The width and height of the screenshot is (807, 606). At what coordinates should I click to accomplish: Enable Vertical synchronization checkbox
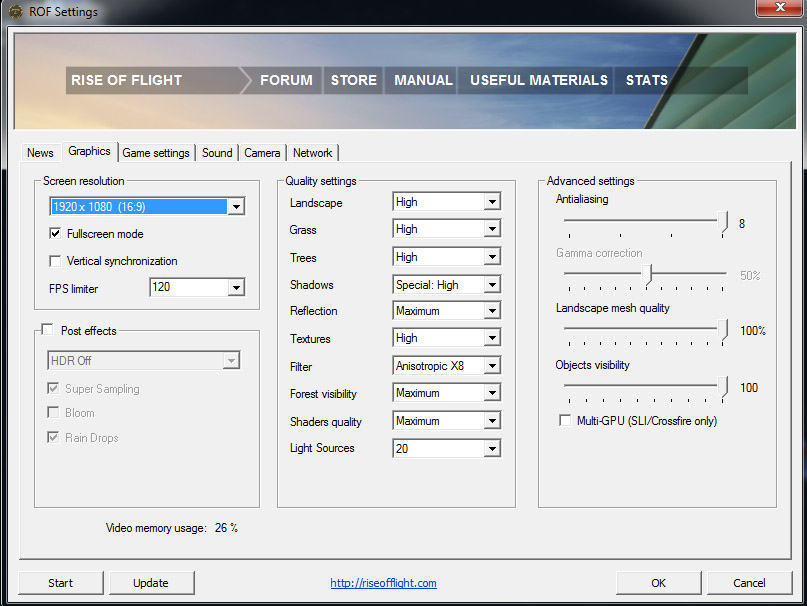(x=55, y=261)
